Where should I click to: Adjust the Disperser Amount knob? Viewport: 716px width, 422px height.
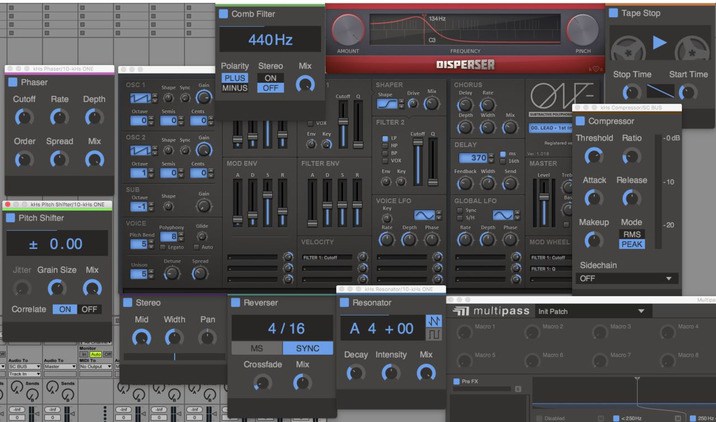coord(348,30)
